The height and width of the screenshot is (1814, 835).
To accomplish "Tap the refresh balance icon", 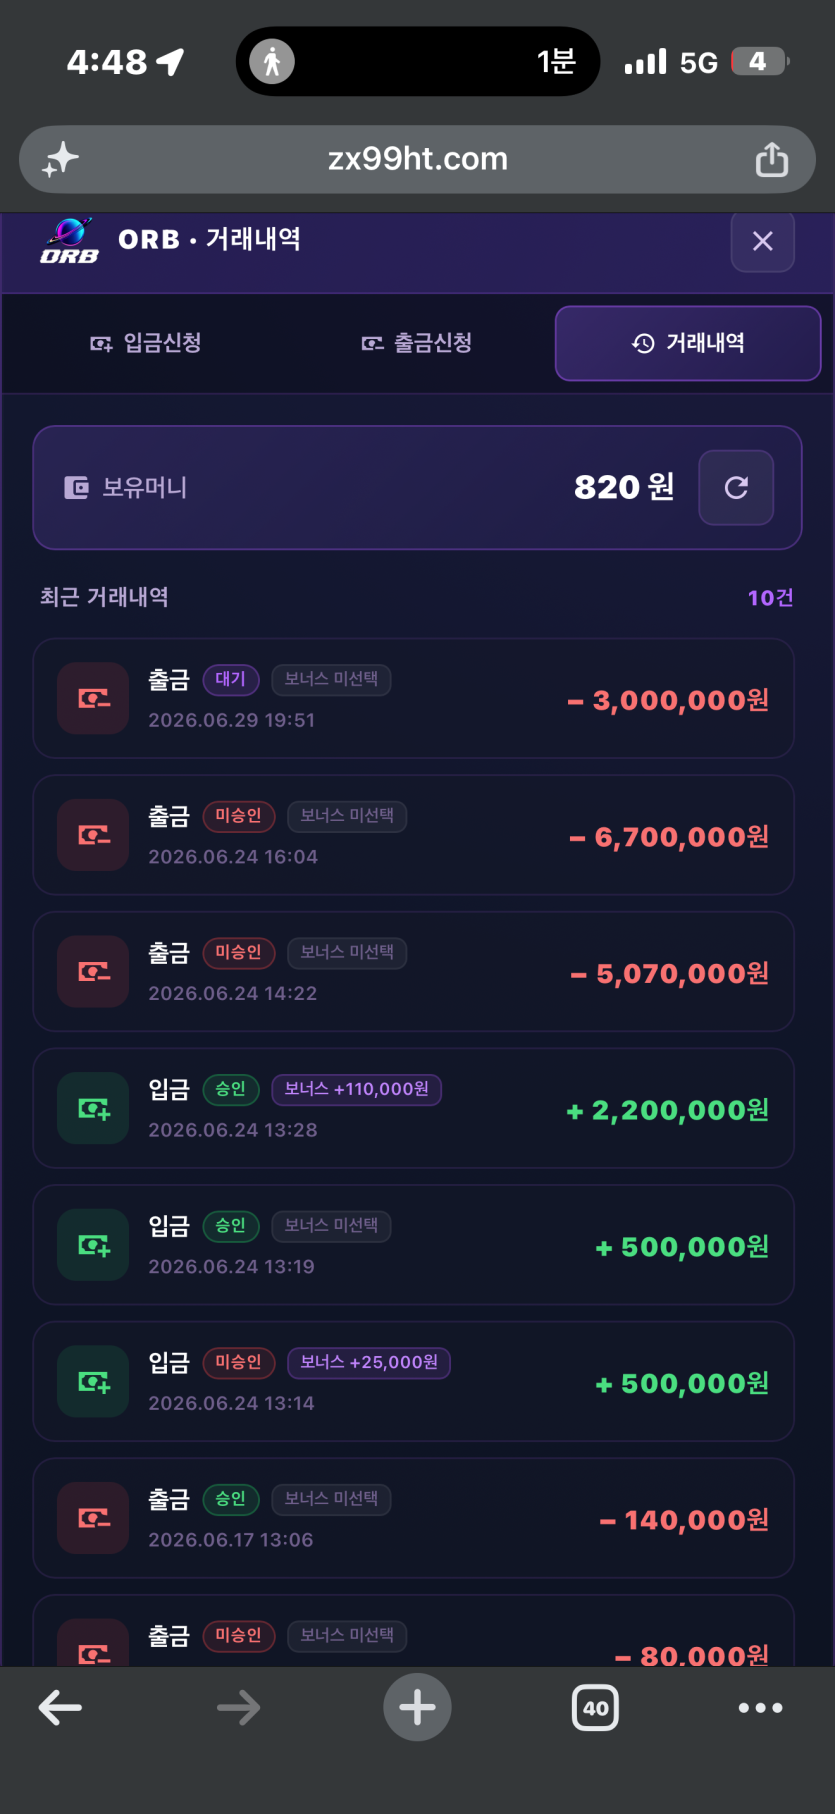I will pos(736,487).
